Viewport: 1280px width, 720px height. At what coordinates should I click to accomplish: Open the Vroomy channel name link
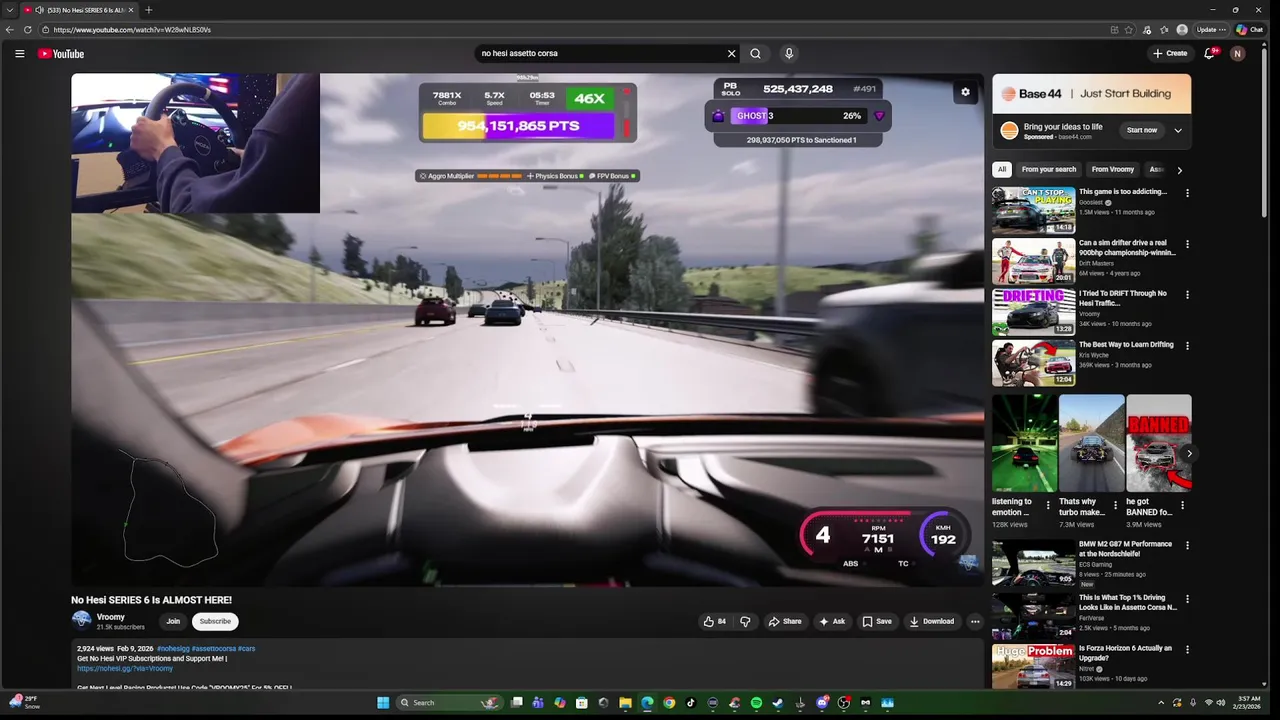click(x=111, y=617)
